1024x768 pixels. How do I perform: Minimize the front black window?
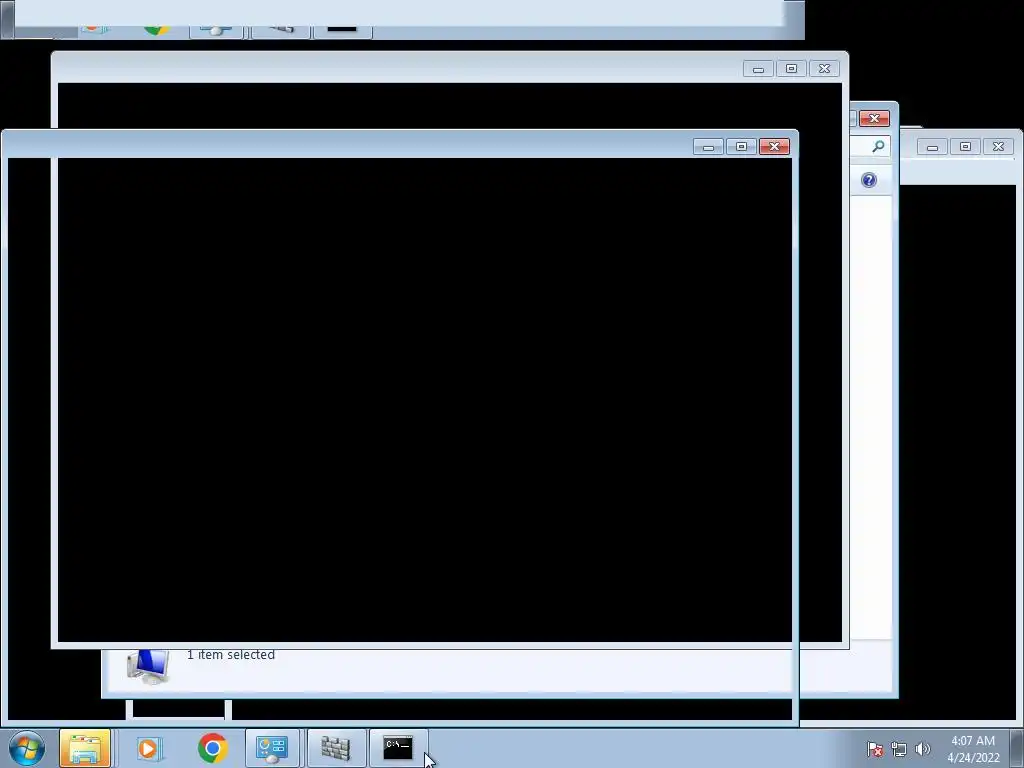click(709, 146)
